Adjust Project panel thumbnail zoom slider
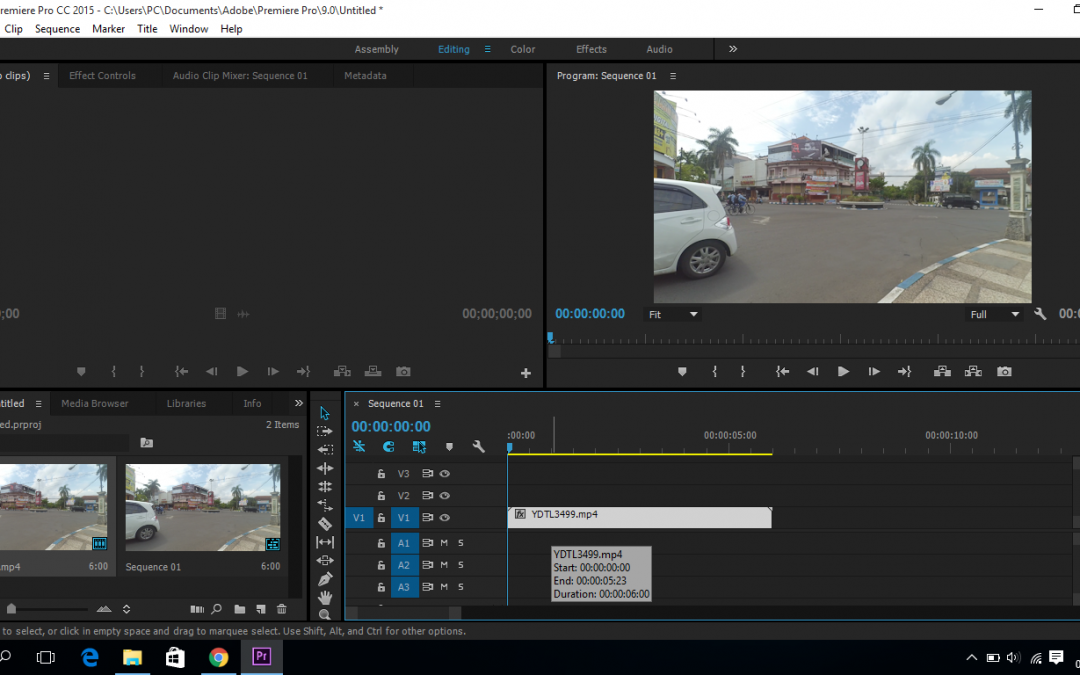 pyautogui.click(x=12, y=609)
